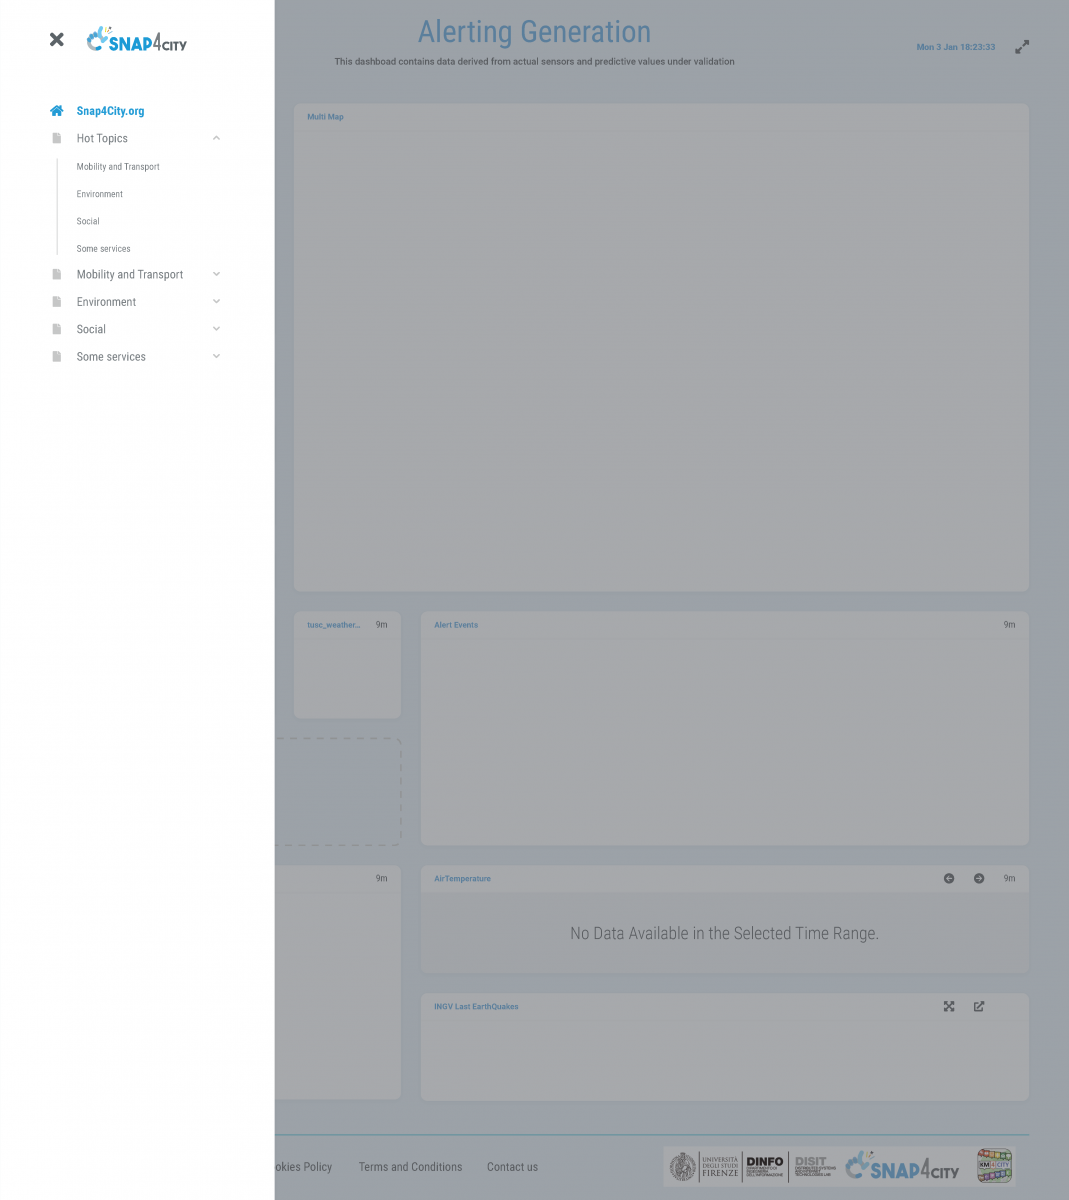The width and height of the screenshot is (1069, 1200).
Task: Click the home icon beside Snap4City.org
Action: (57, 111)
